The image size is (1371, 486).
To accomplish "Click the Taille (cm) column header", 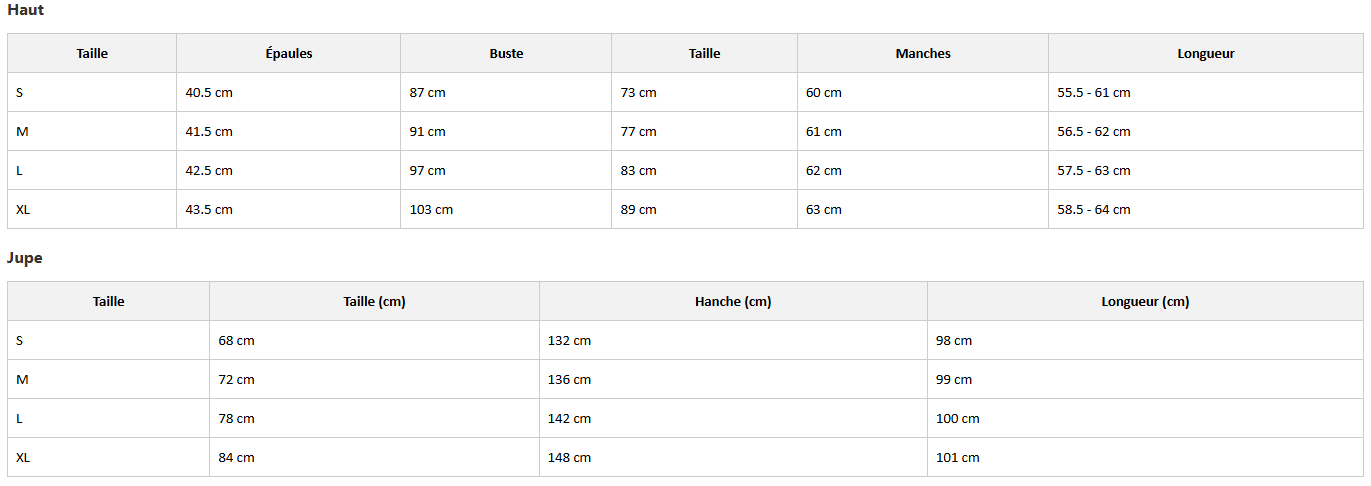I will pos(374,302).
